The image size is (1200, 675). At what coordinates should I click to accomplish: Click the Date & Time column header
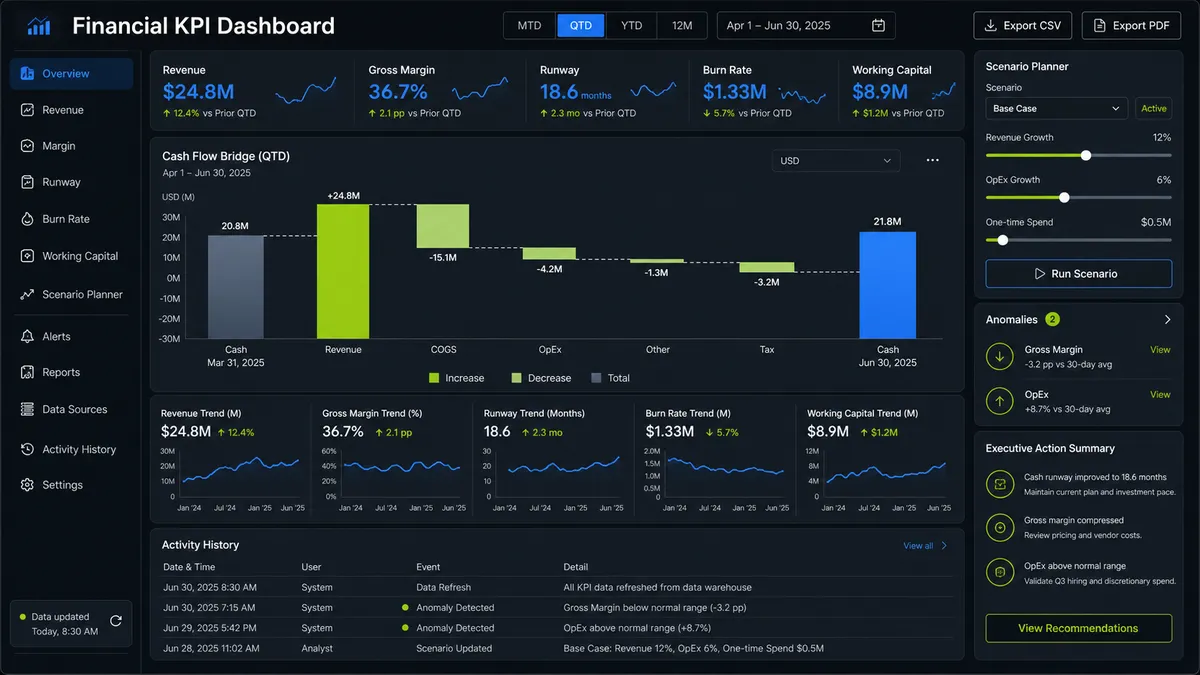click(190, 567)
